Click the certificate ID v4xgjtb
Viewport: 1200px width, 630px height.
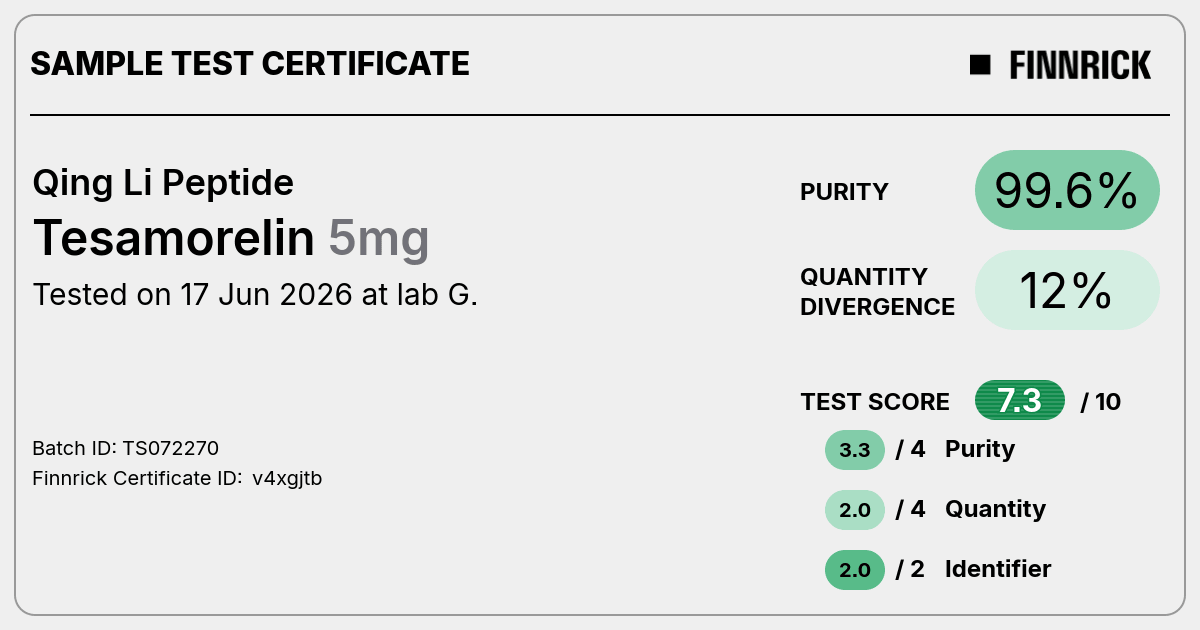(x=287, y=479)
